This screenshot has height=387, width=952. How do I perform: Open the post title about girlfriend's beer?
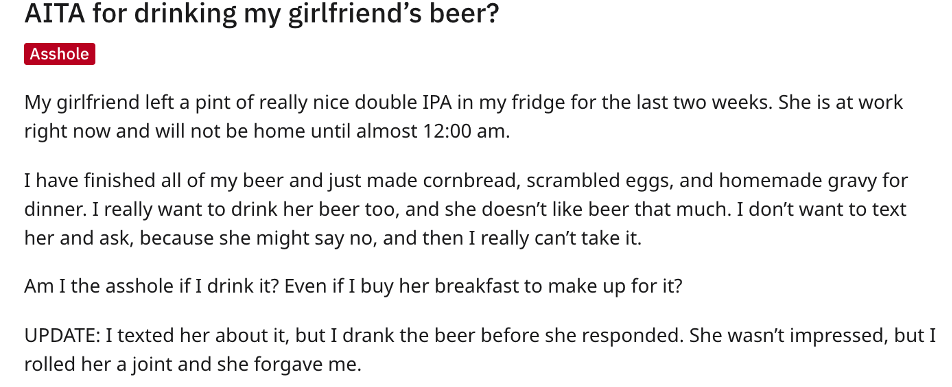[261, 14]
